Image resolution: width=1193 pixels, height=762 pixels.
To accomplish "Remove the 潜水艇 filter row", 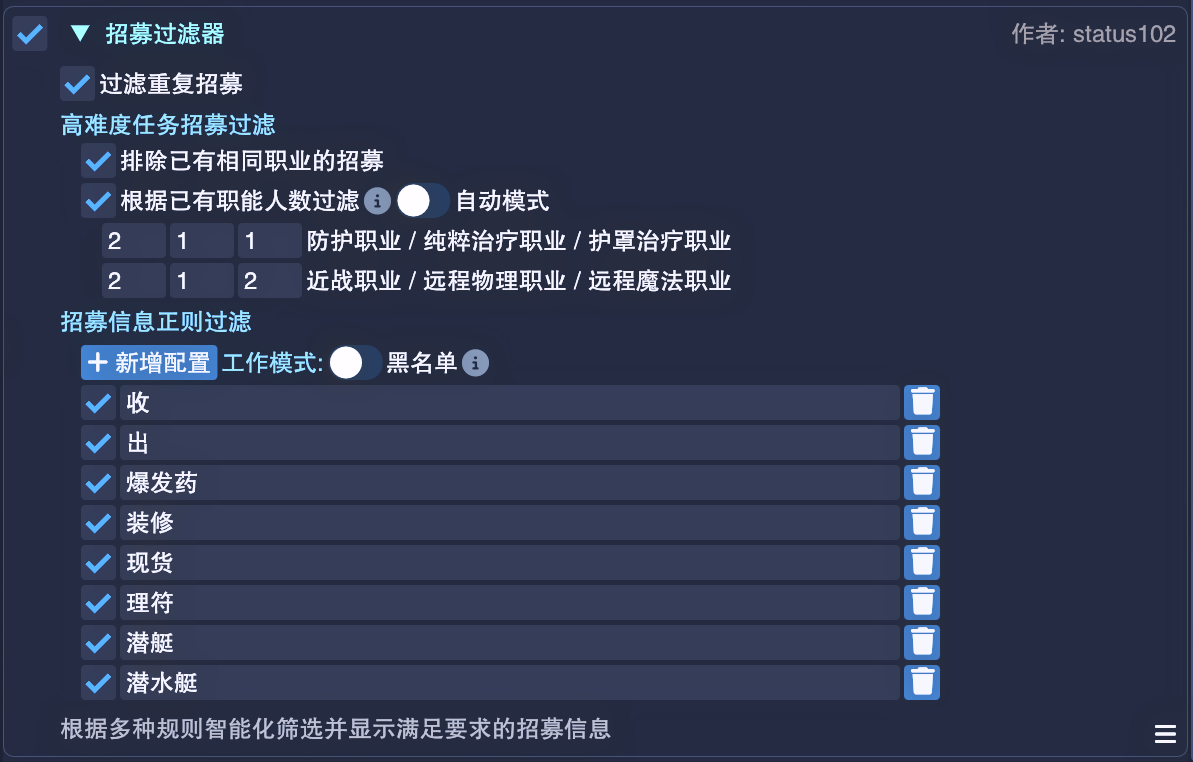I will 922,682.
